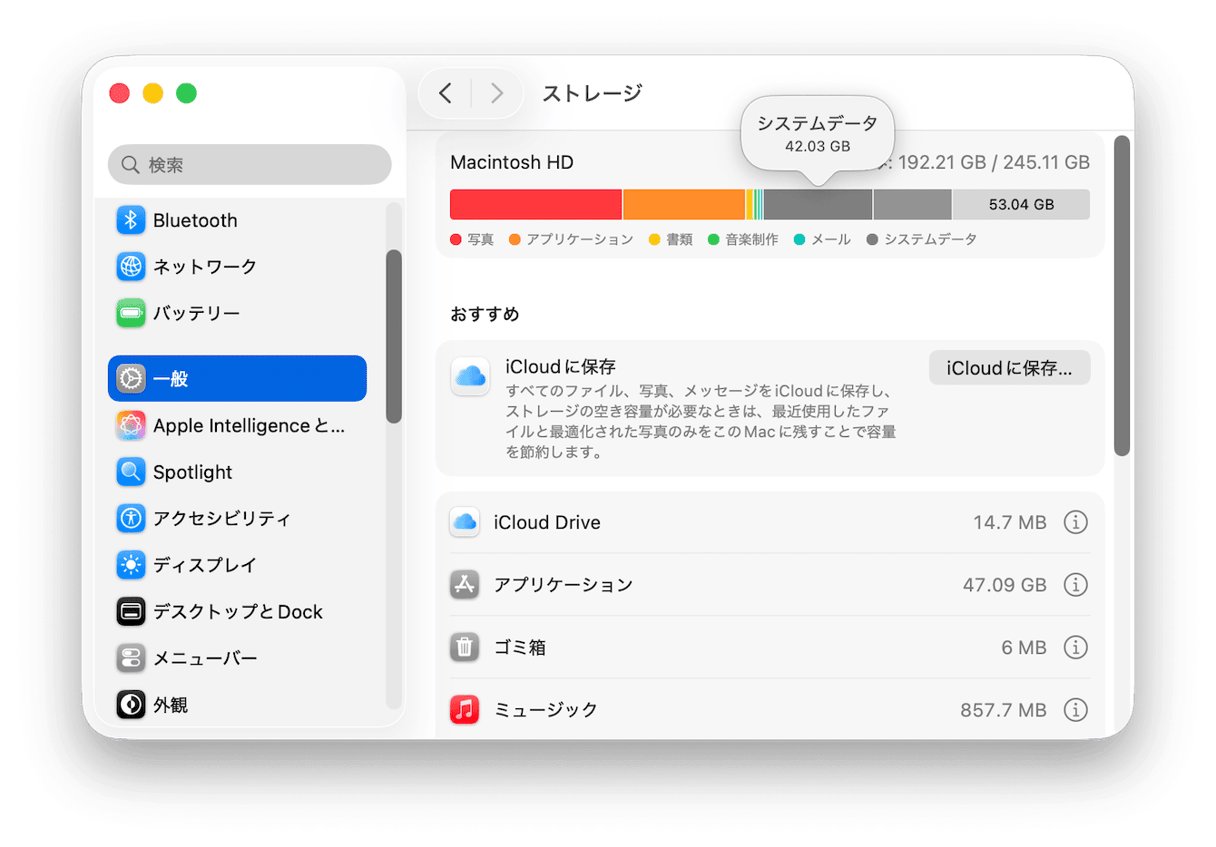Click the おすすめ section heading
This screenshot has height=847, width=1216.
click(485, 314)
